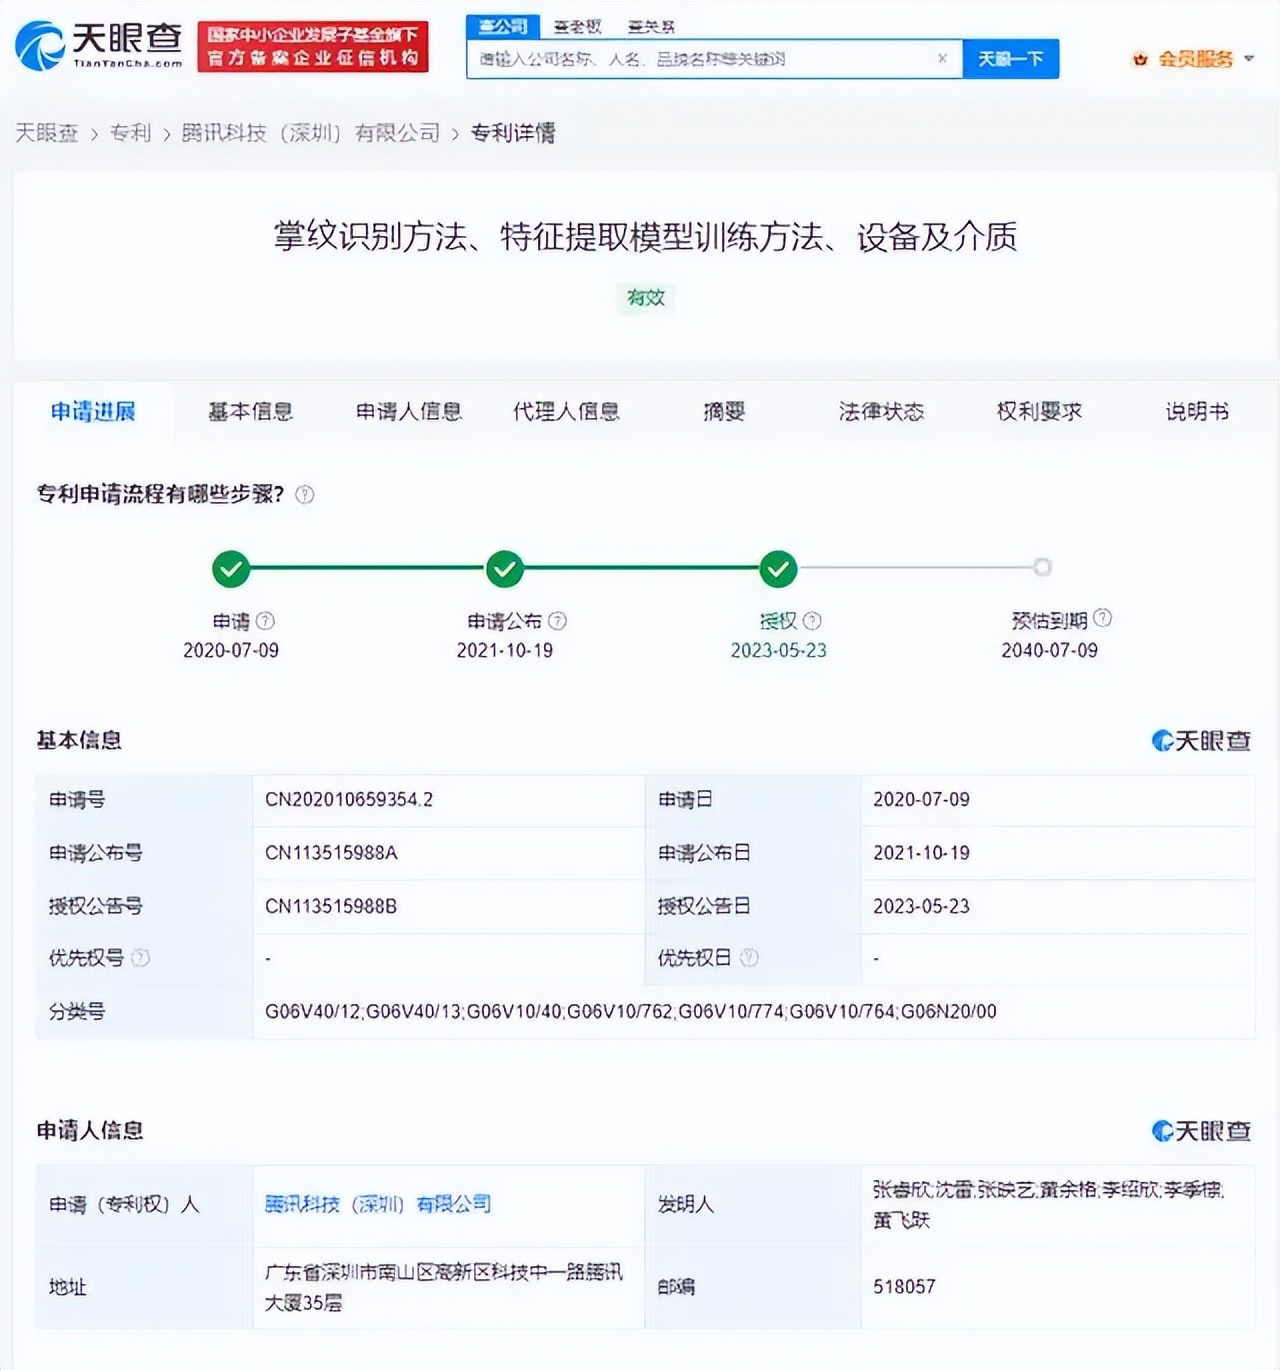Switch to the 查关系 search tab
The width and height of the screenshot is (1280, 1370).
coord(650,26)
